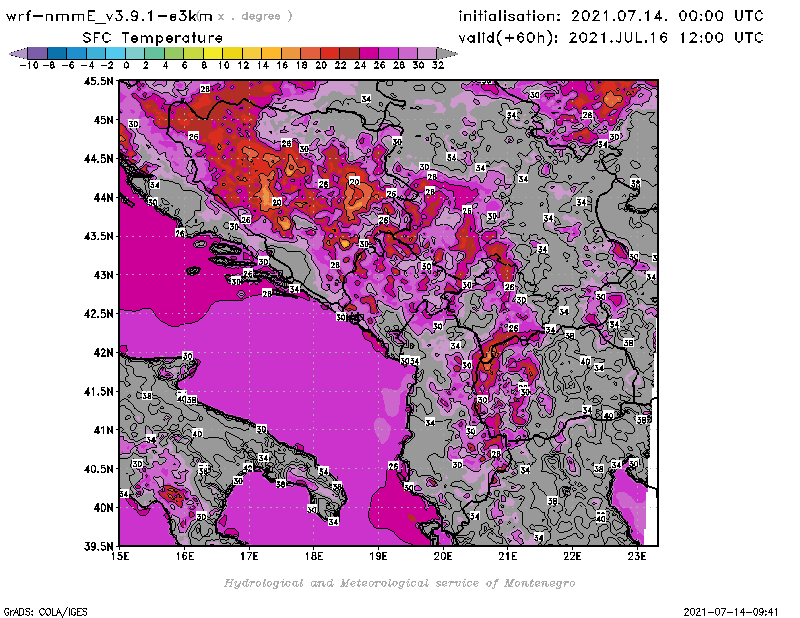Click 'Hydrological and Meteorological service of Montenegro' caption

pos(399,583)
